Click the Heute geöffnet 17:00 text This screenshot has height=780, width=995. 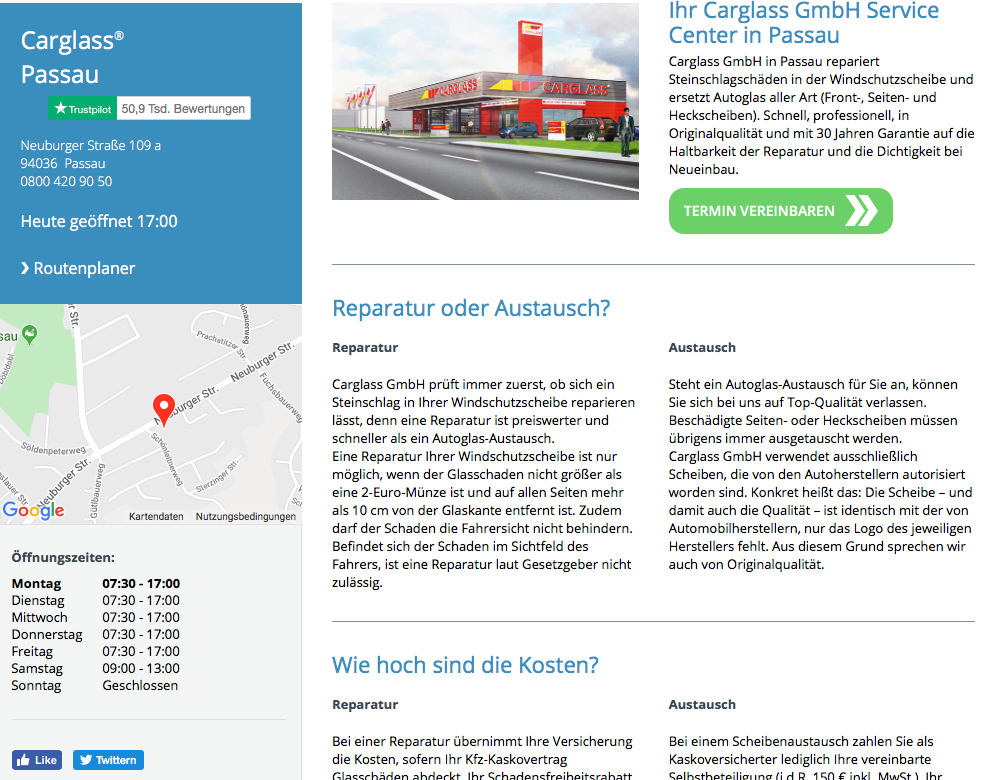99,221
